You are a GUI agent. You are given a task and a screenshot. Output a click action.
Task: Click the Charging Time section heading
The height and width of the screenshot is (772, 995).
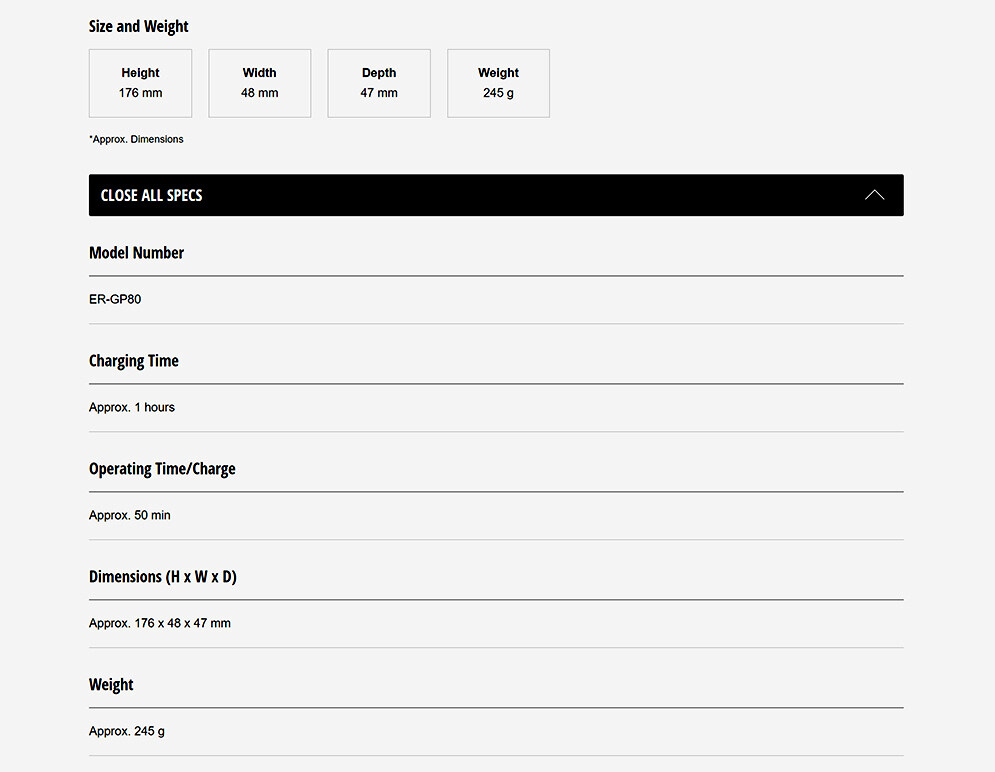pos(134,361)
